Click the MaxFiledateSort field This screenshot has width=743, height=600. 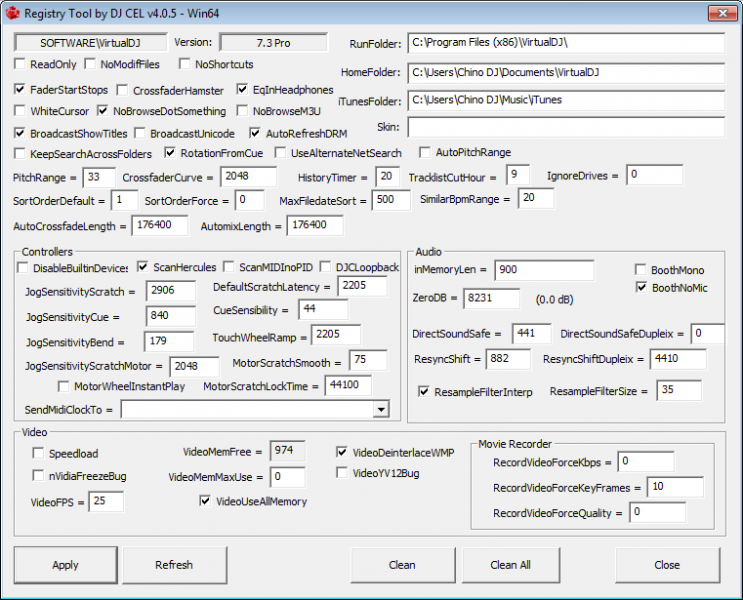[x=391, y=200]
